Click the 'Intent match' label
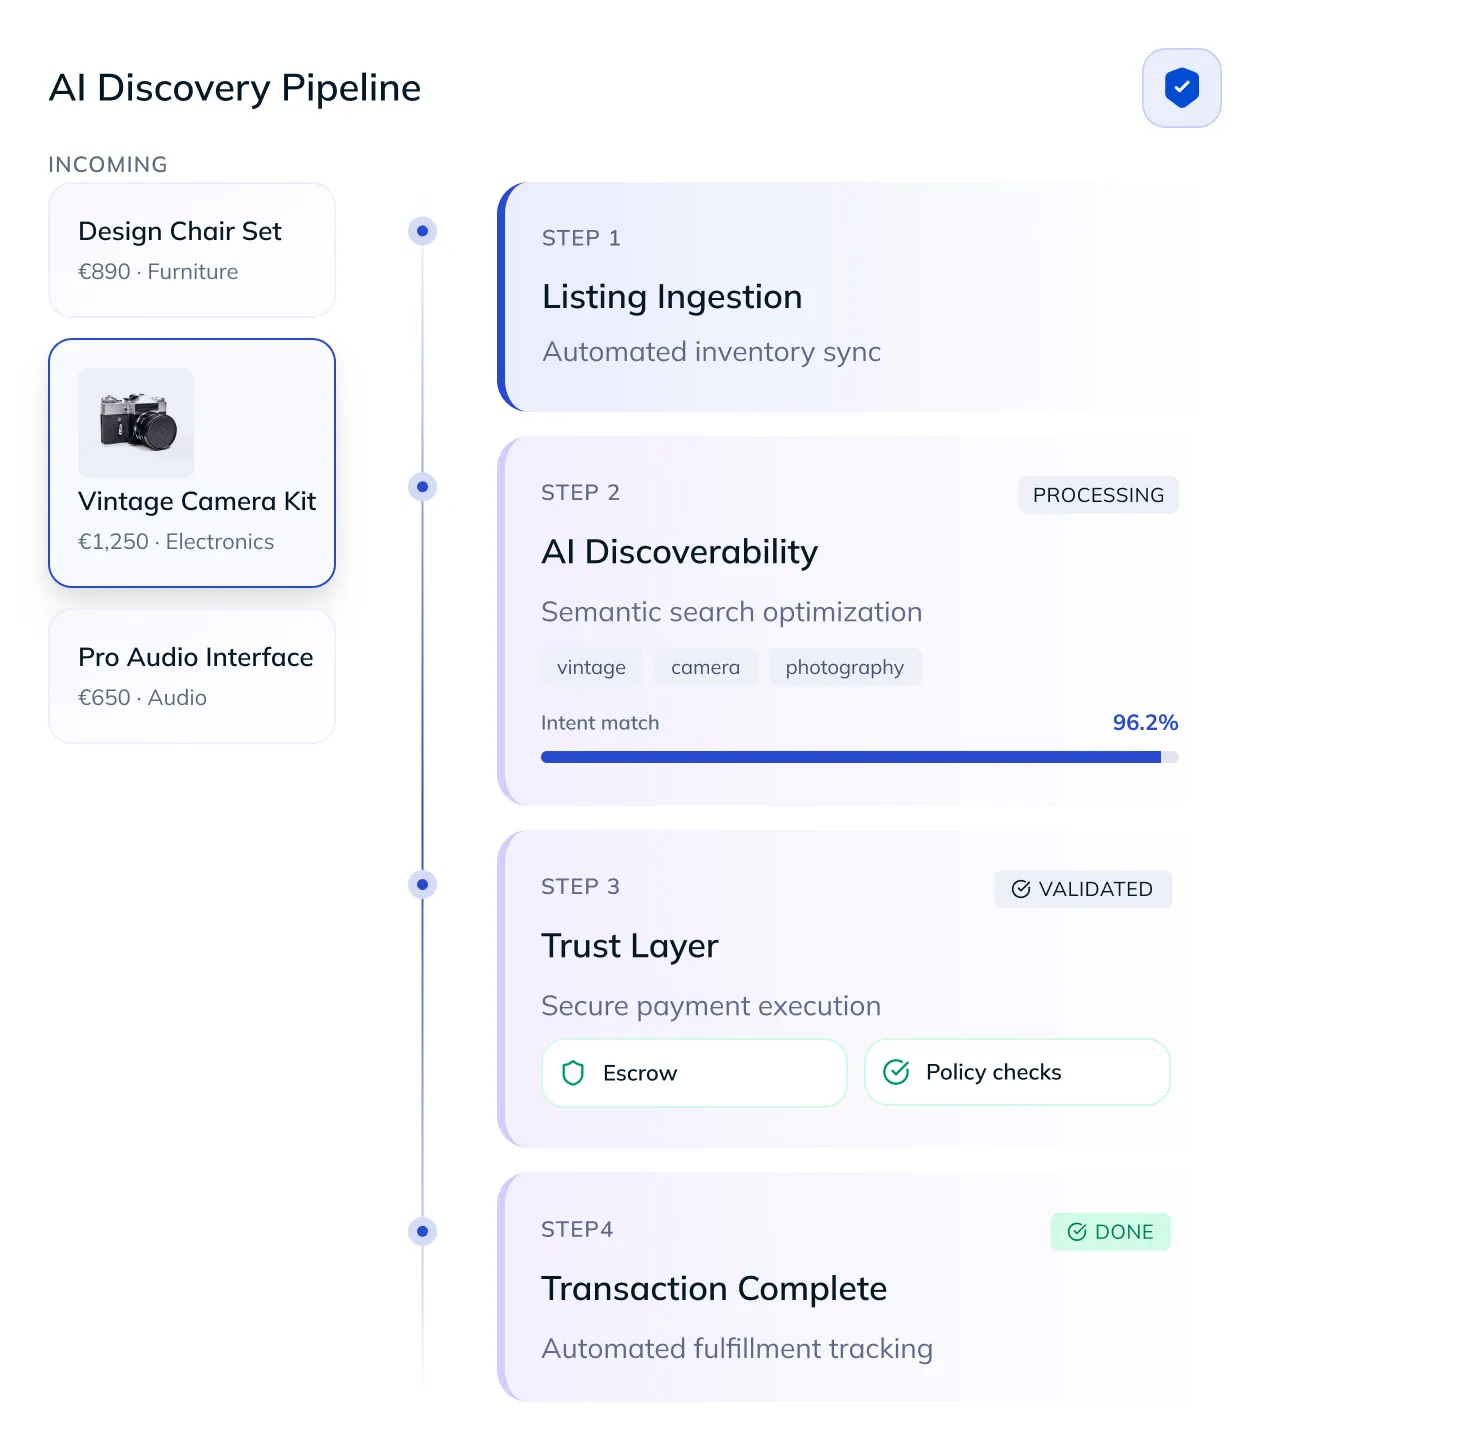Screen dimensions: 1478x1450 pos(600,723)
